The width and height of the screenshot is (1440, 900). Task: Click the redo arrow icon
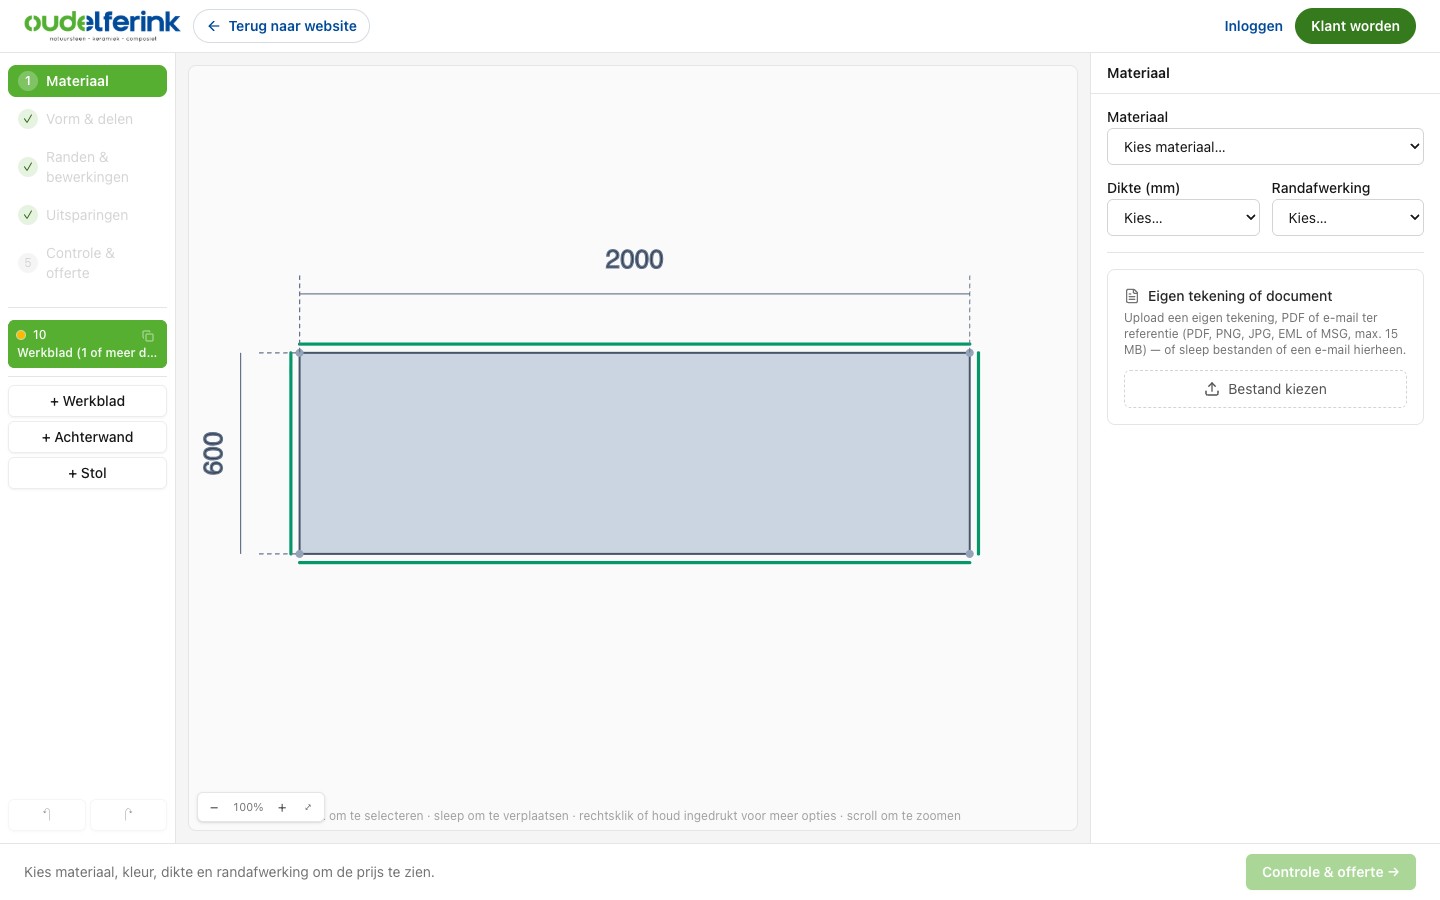(128, 814)
